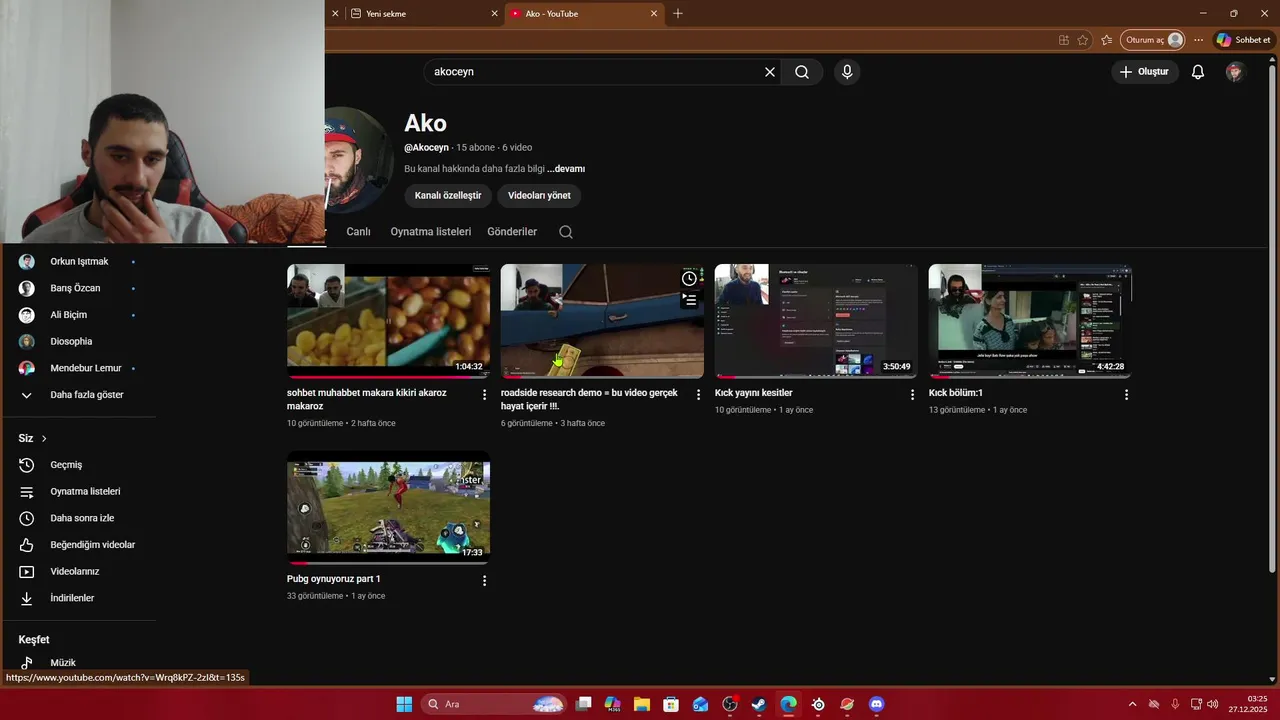
Task: Add roadside research video to queue
Action: 689,299
